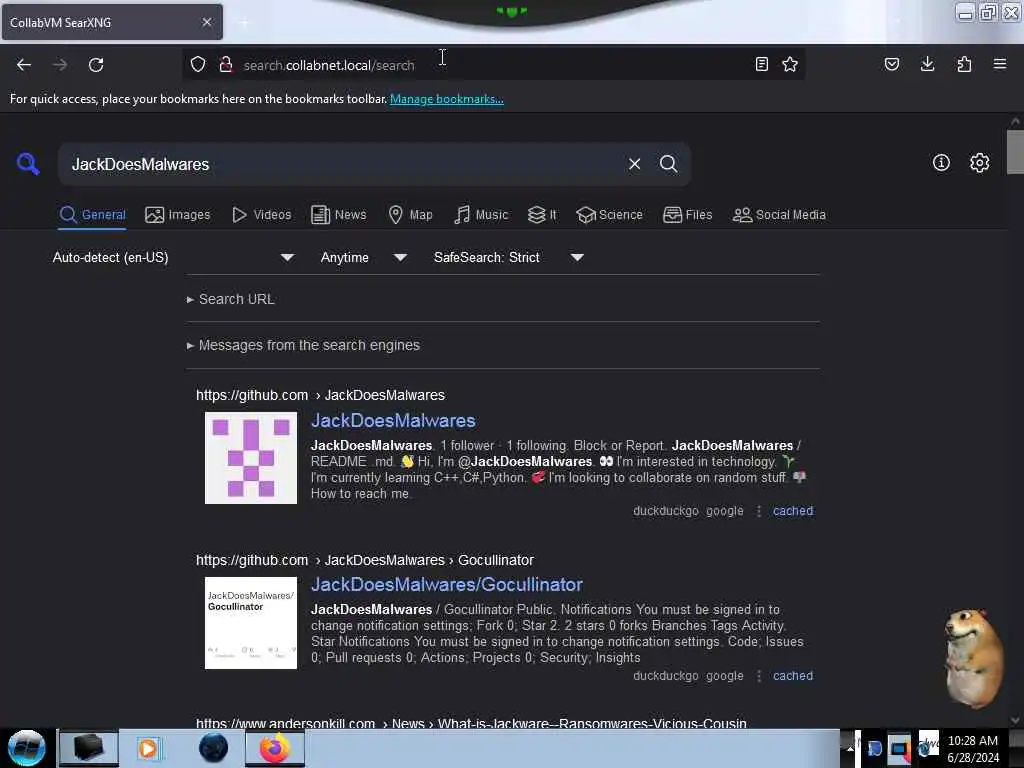Image resolution: width=1024 pixels, height=768 pixels.
Task: Click the Gocullinator repository thumbnail
Action: (x=251, y=623)
